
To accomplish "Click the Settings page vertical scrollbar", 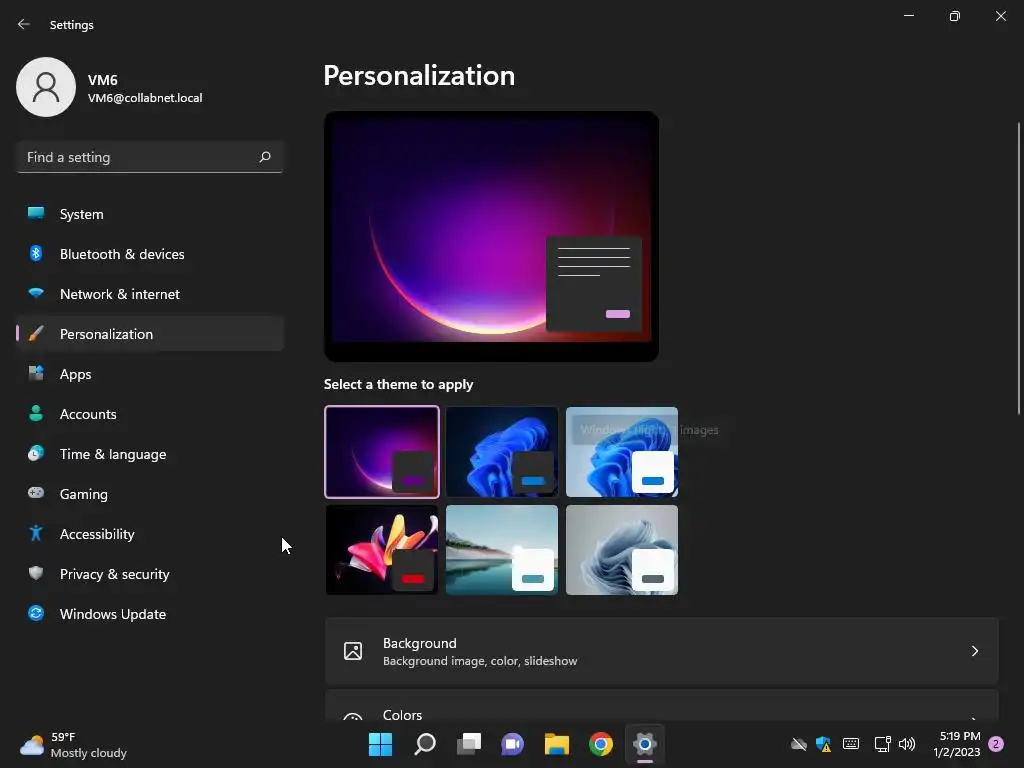I will [1019, 268].
